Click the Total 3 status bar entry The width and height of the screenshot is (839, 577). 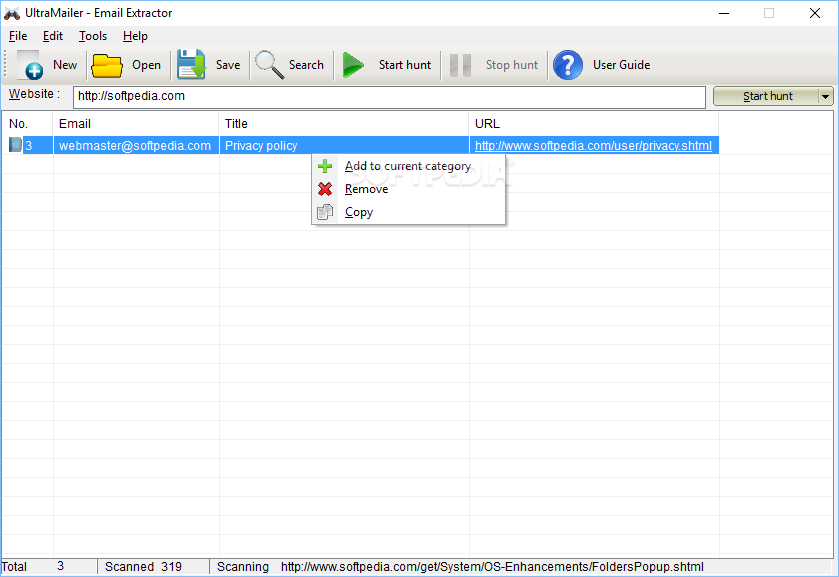pos(49,566)
